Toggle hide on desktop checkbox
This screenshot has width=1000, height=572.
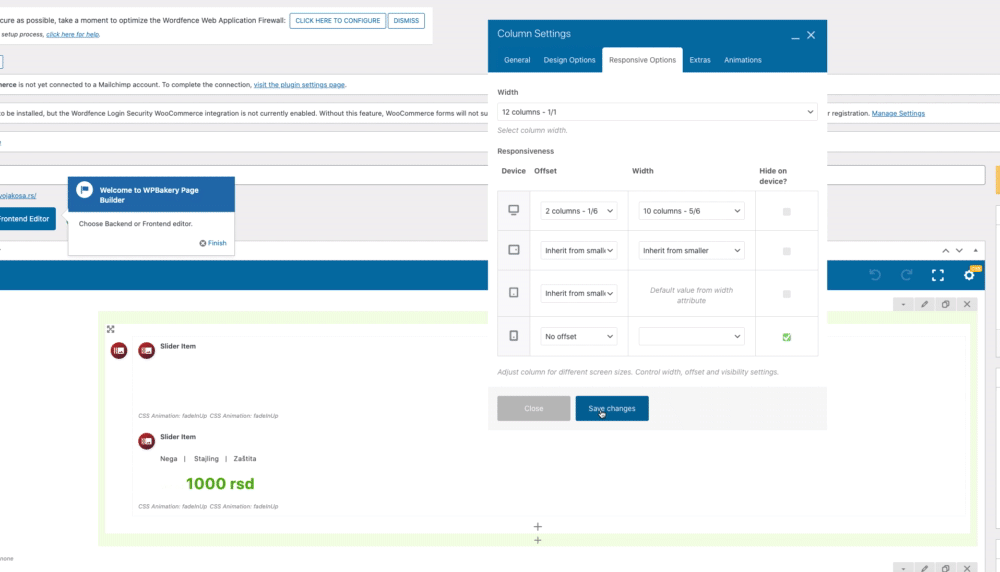tap(786, 212)
